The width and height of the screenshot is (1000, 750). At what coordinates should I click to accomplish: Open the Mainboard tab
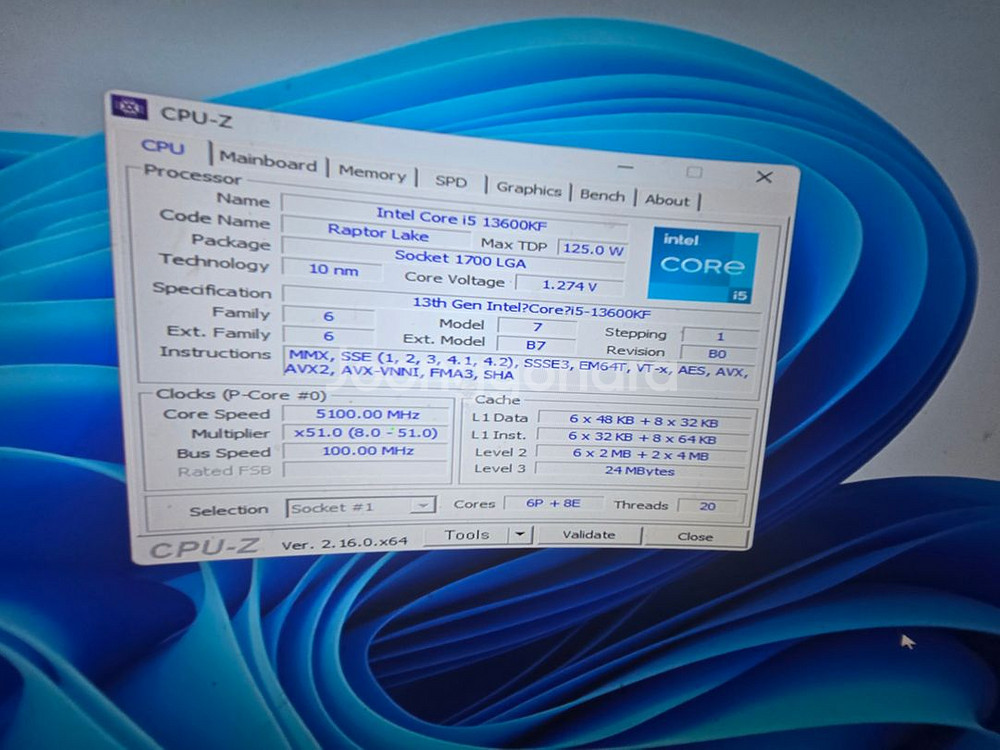(x=267, y=161)
